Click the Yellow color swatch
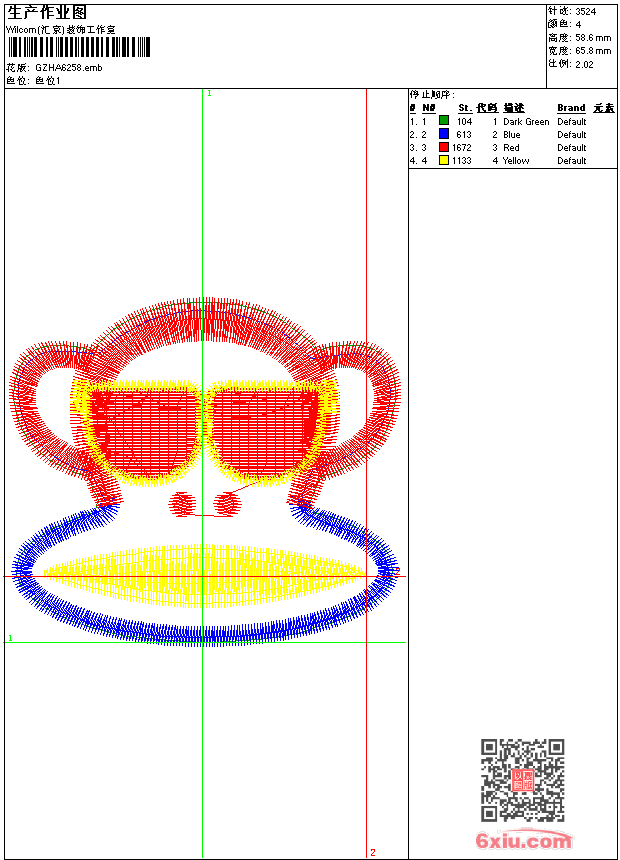Screen dimensions: 620x860 [x=444, y=160]
